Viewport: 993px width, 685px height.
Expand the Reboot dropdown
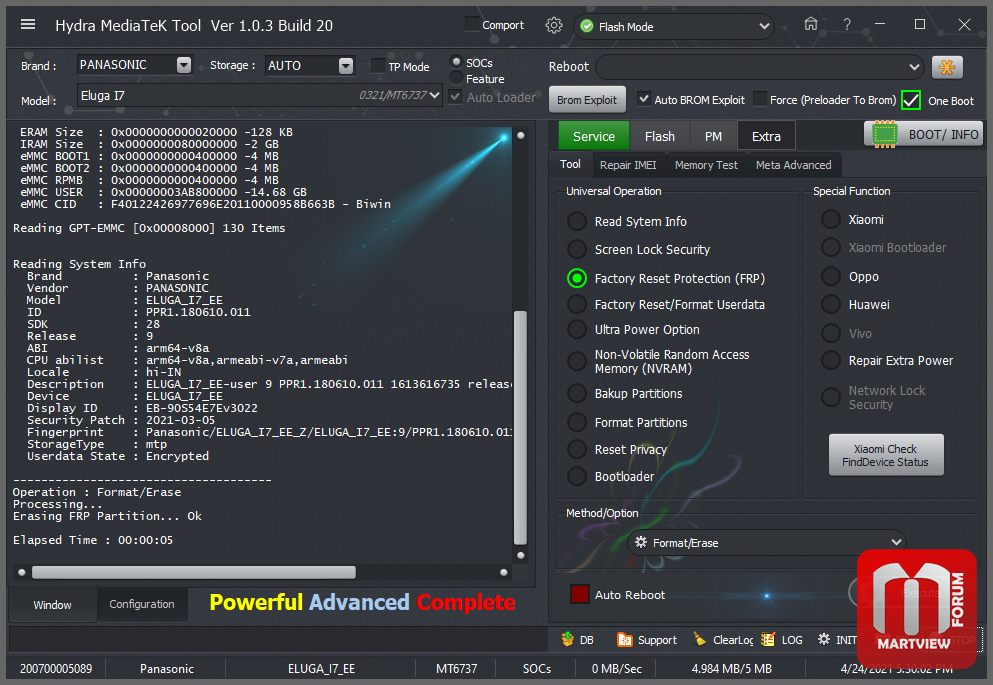914,66
